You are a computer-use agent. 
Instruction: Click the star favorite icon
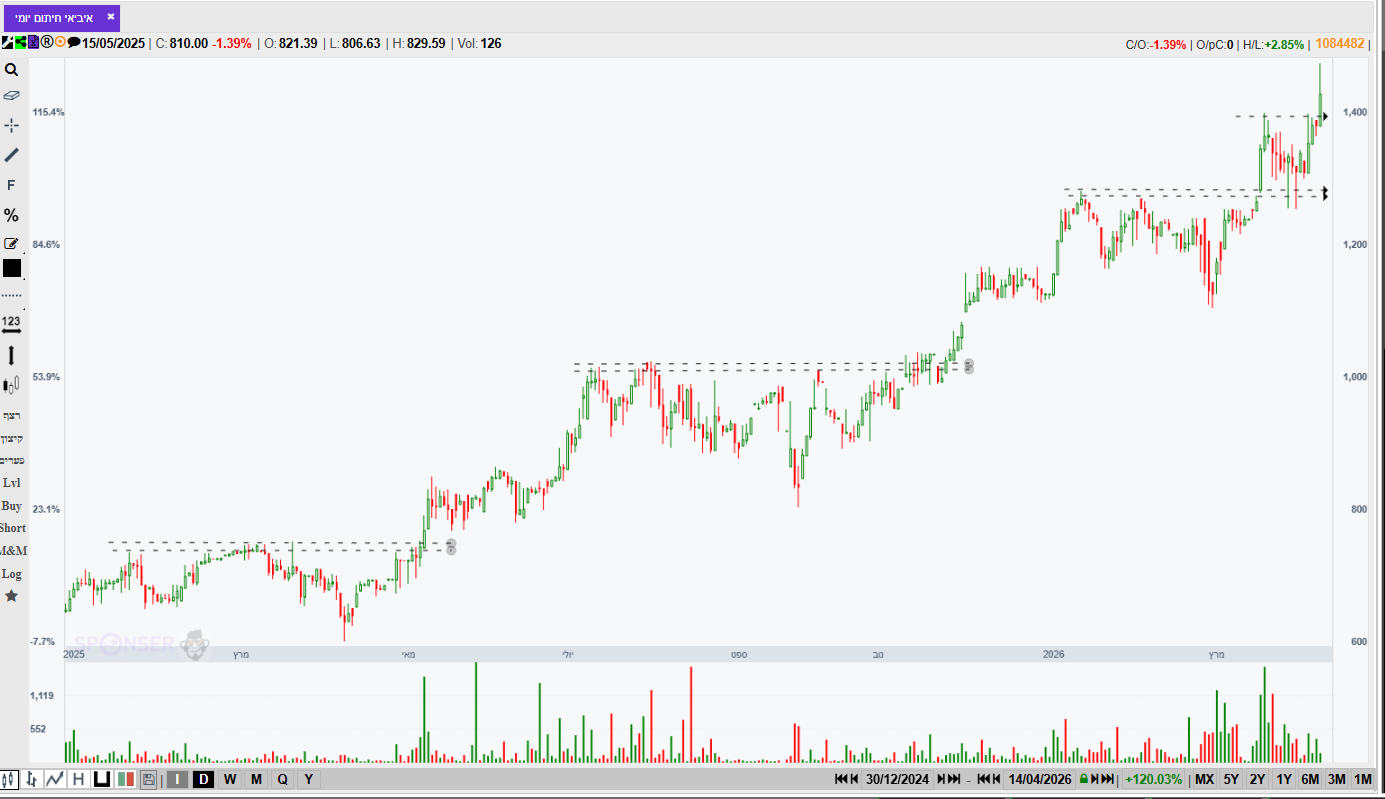pyautogui.click(x=12, y=596)
